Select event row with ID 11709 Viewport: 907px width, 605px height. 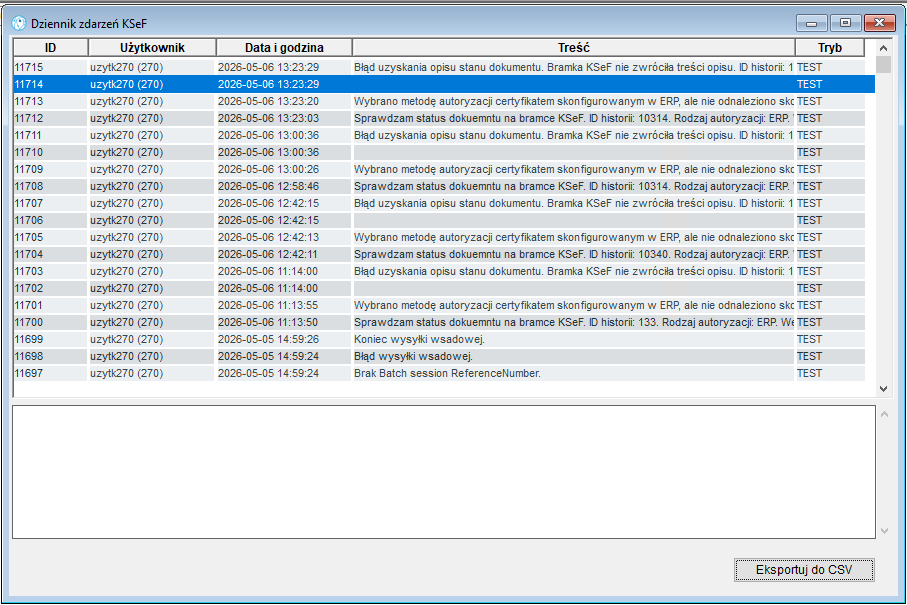pos(439,169)
